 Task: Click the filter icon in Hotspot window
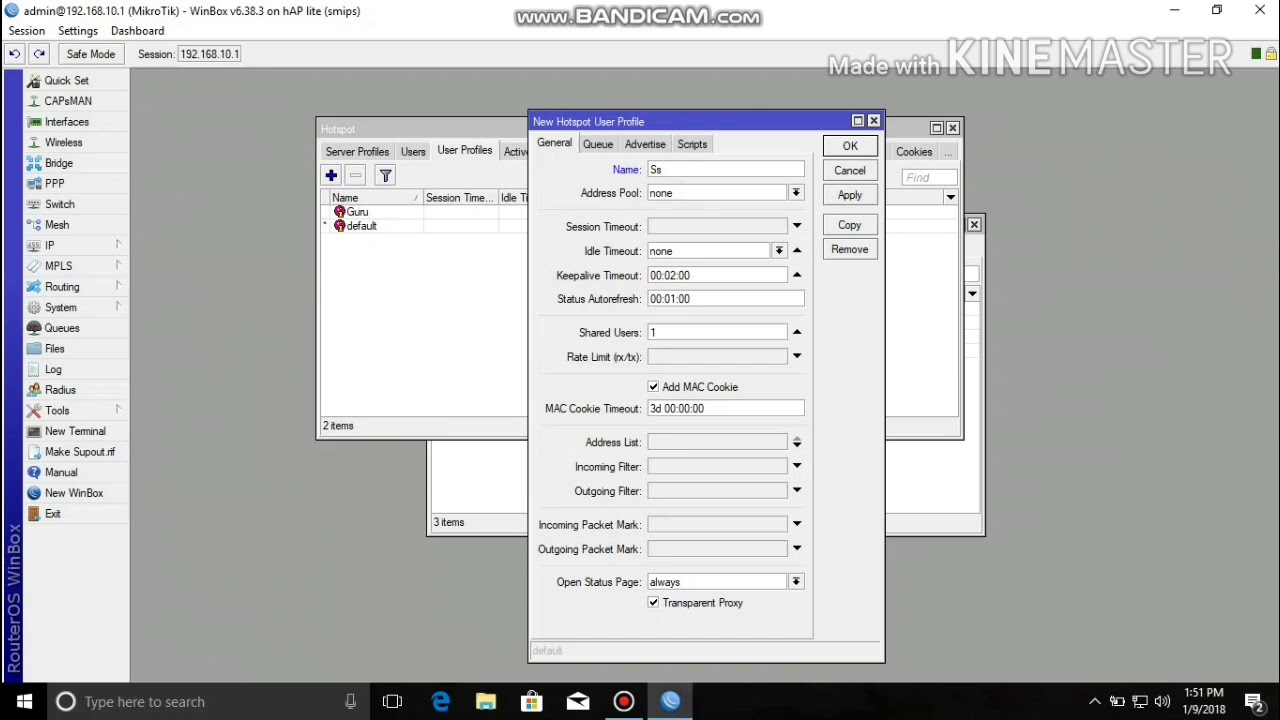(x=385, y=175)
